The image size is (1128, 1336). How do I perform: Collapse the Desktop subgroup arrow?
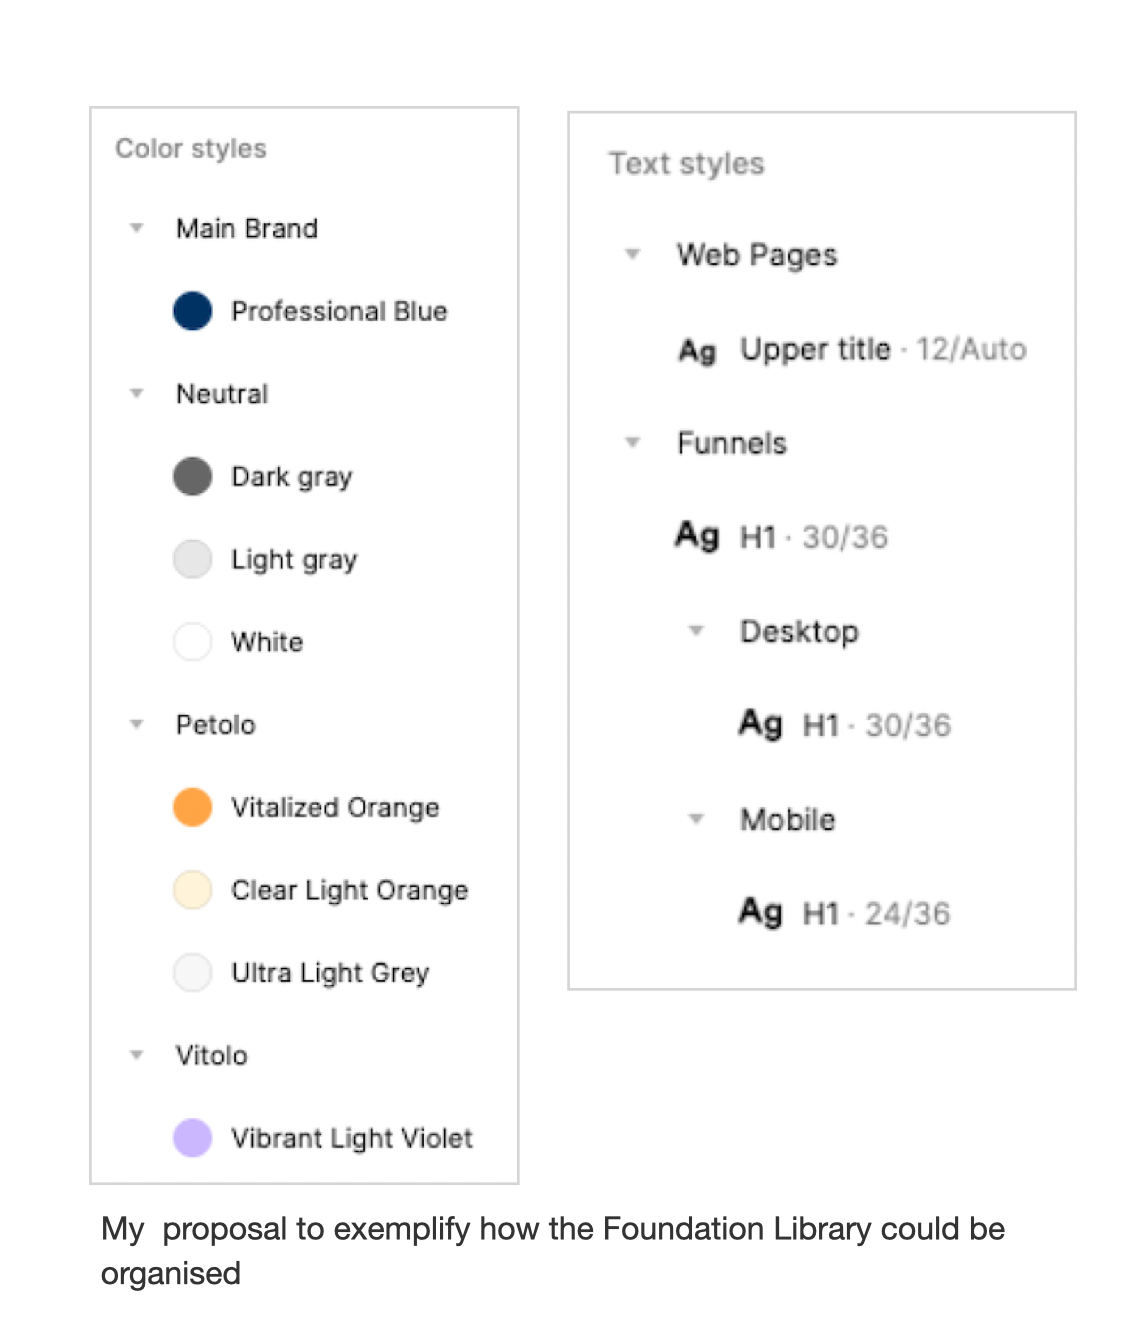point(696,631)
